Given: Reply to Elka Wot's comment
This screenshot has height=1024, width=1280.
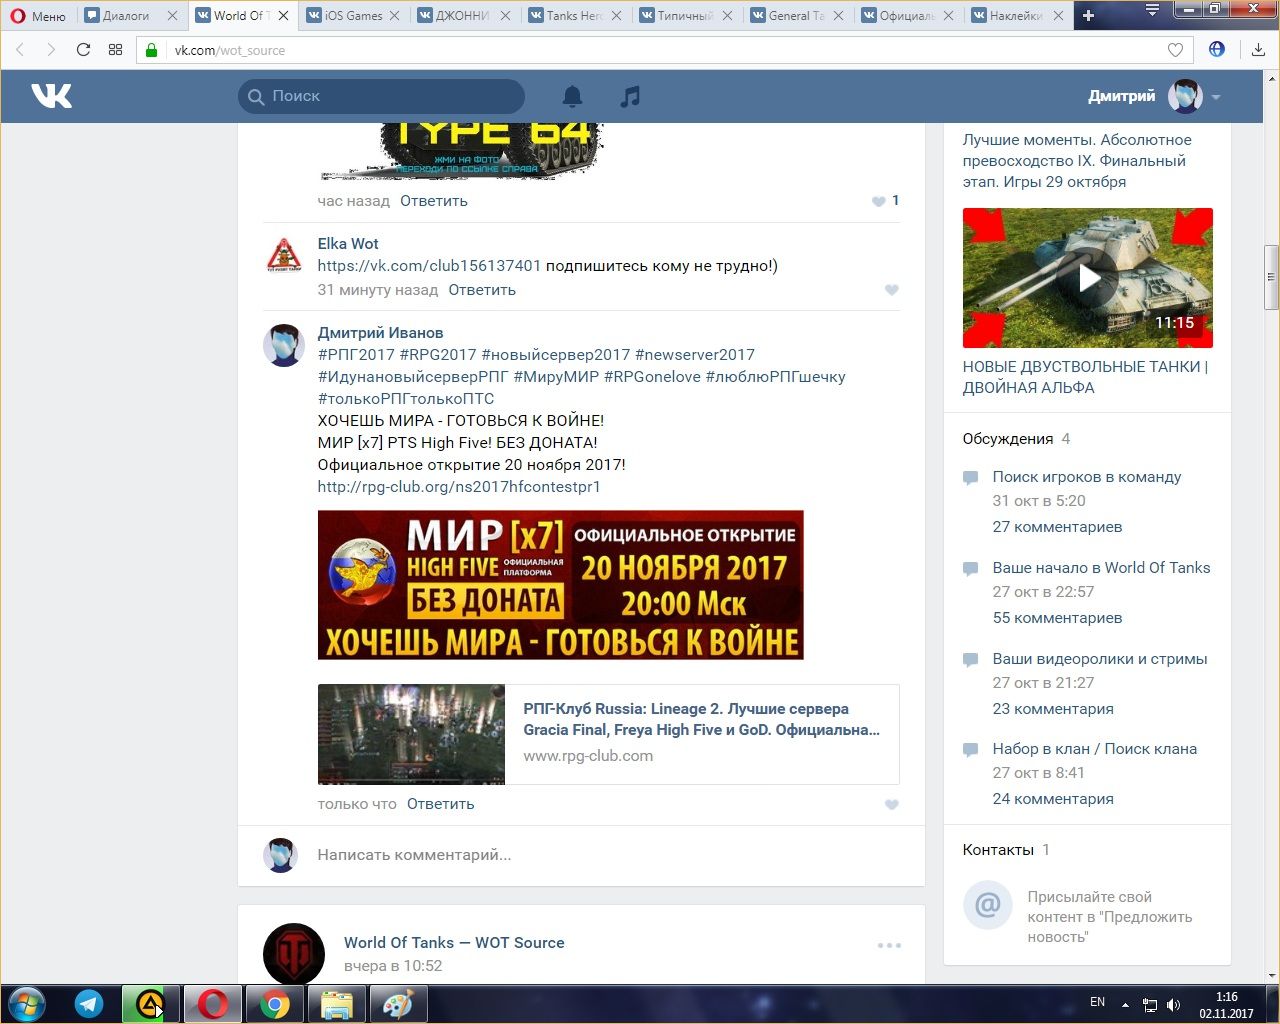Looking at the screenshot, I should click(x=482, y=290).
